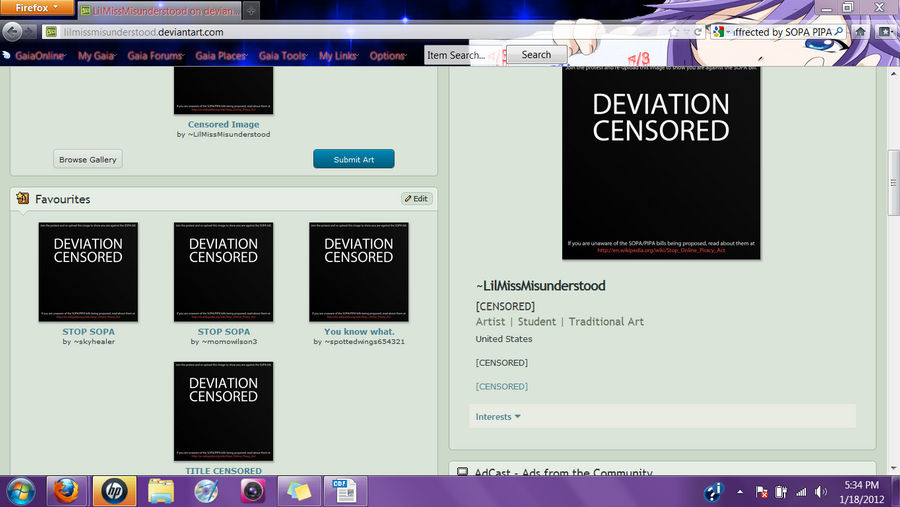Select the LilMissMisunderstood browser tab
Screen dimensions: 900x507
[160, 10]
